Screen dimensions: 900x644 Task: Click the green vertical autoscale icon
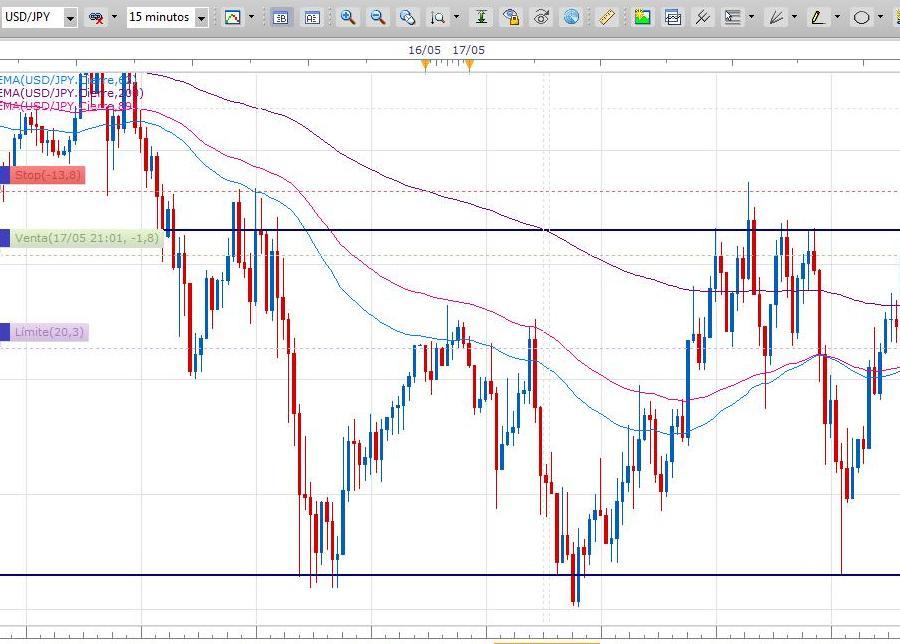(x=481, y=17)
